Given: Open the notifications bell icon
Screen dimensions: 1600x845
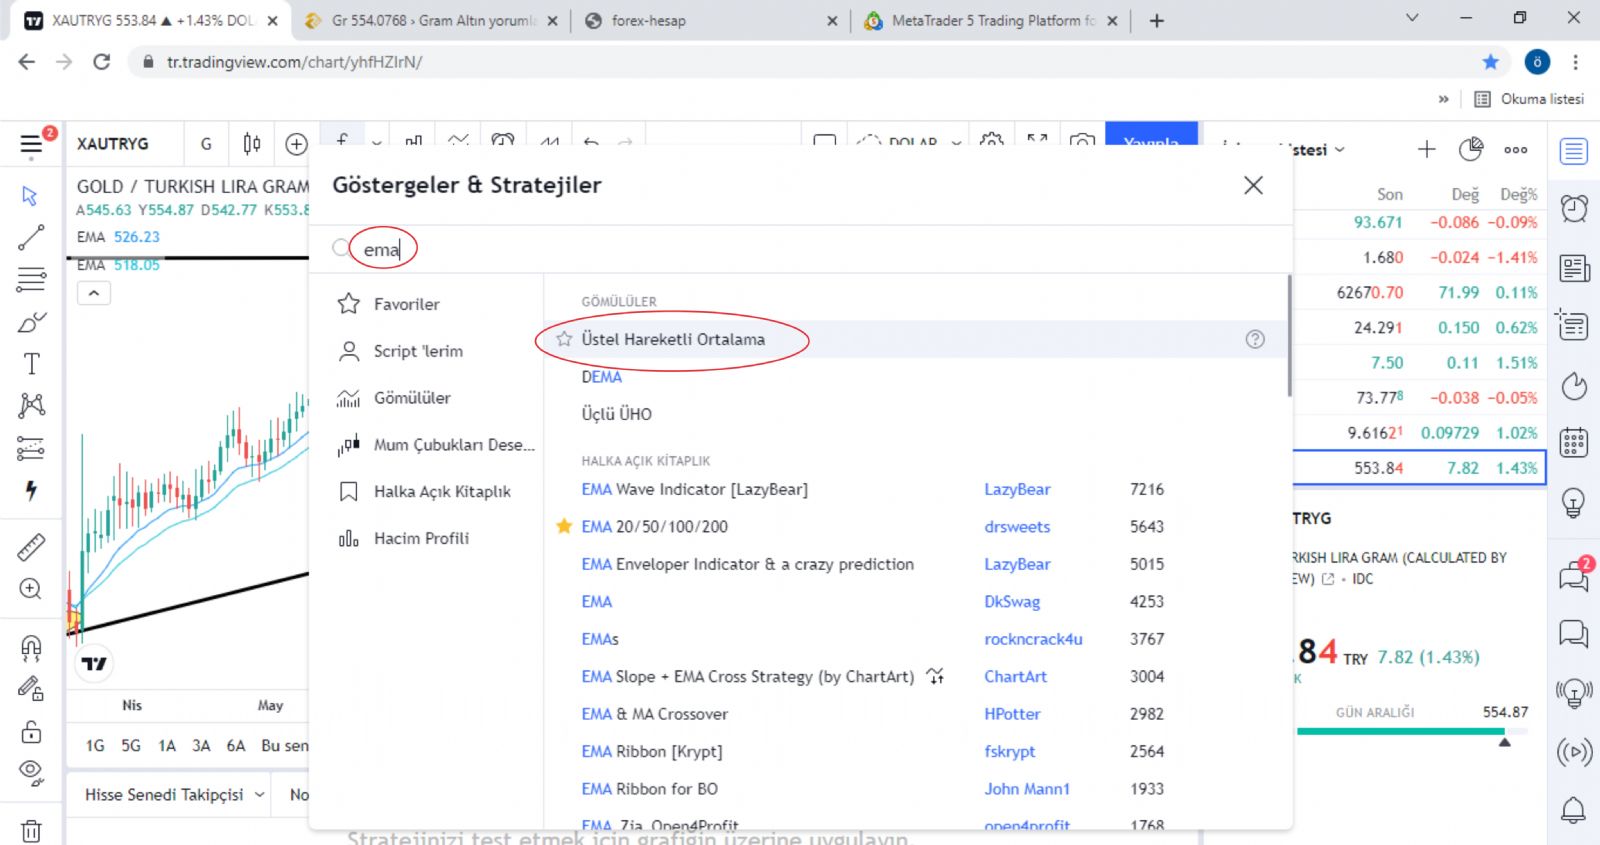Looking at the screenshot, I should pos(1574,809).
